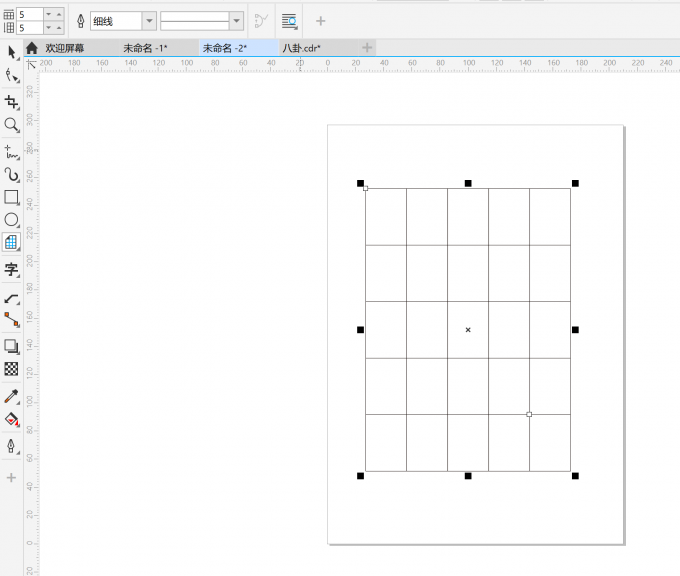Click the middle-right selection handle

click(x=575, y=330)
